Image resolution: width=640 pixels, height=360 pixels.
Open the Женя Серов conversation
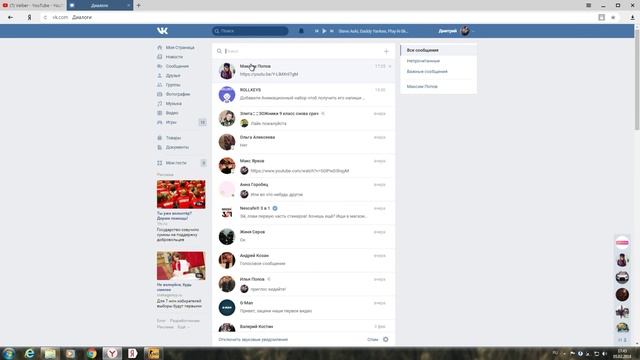303,236
